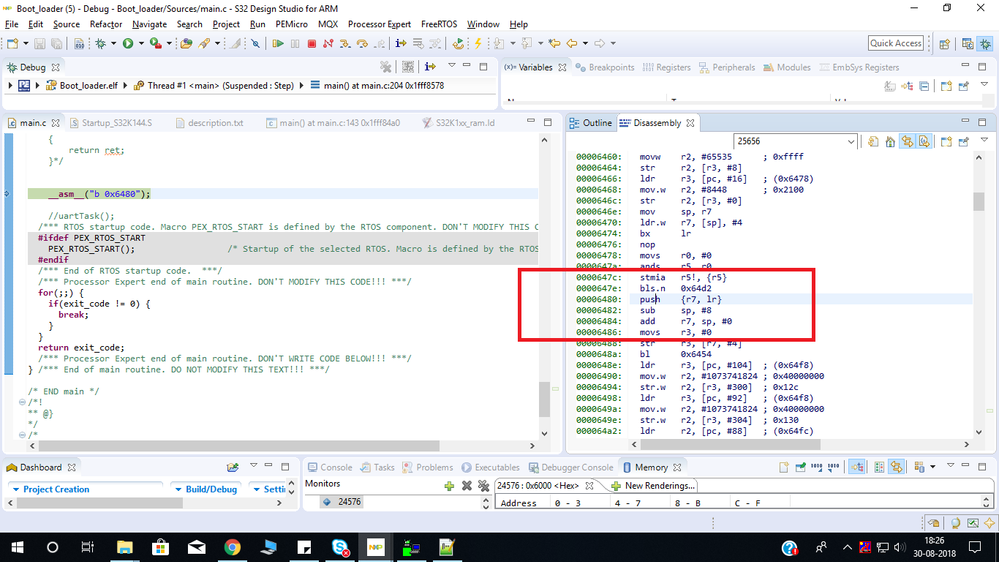Click the Suspend (pause) debug icon
The height and width of the screenshot is (562, 999).
pyautogui.click(x=295, y=43)
